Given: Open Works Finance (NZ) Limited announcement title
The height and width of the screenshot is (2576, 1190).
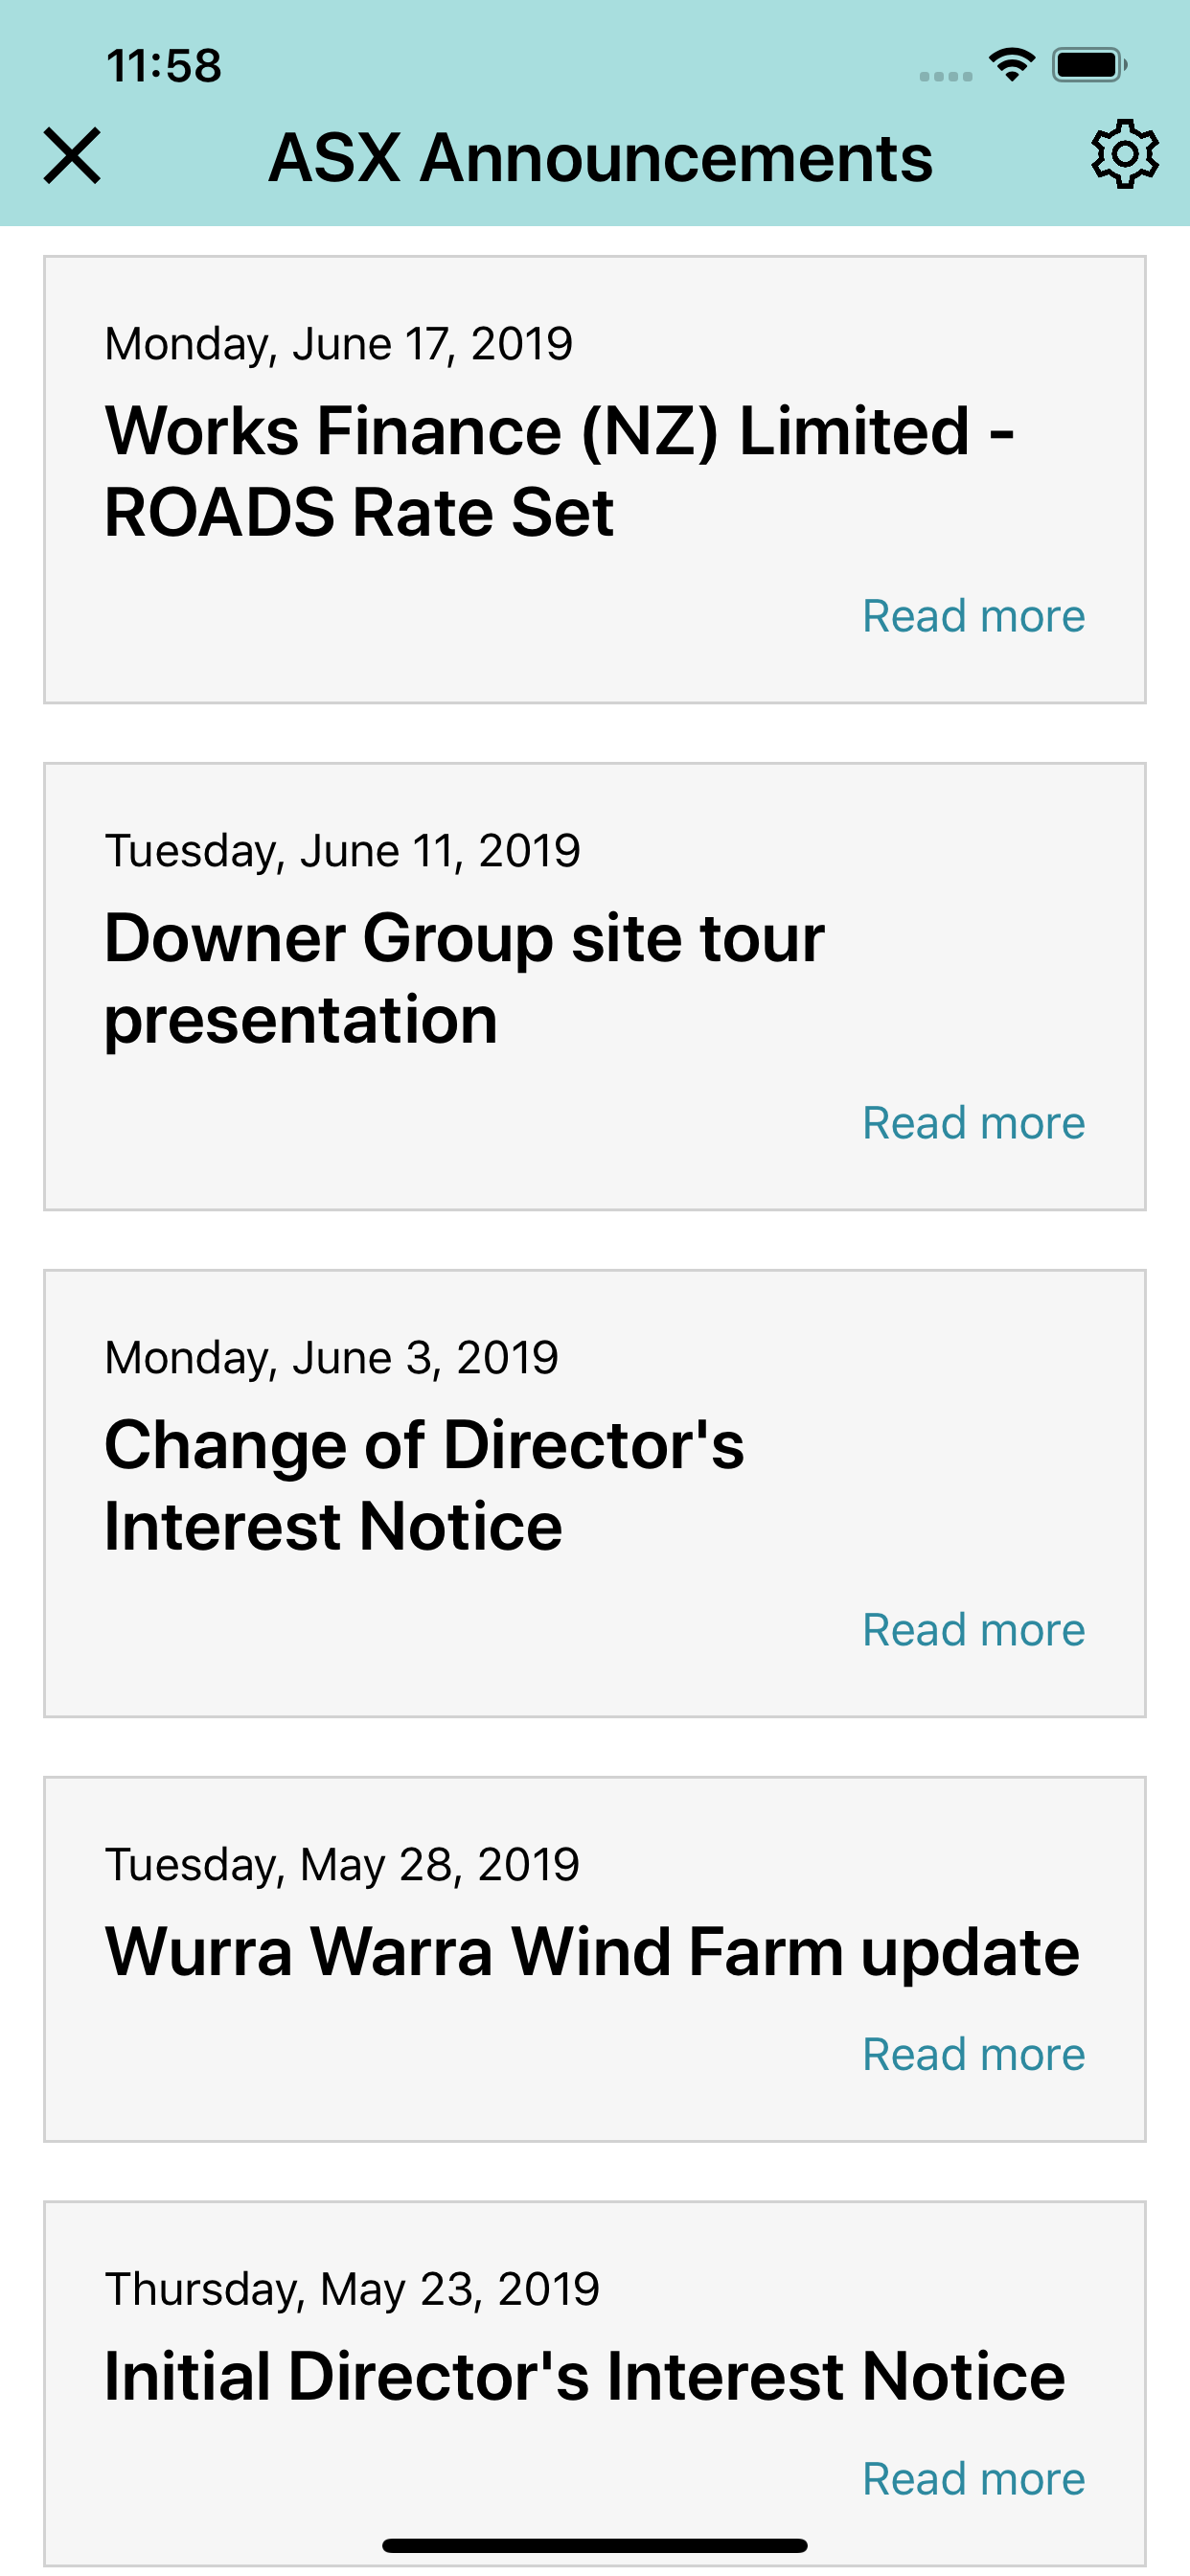Looking at the screenshot, I should point(559,472).
